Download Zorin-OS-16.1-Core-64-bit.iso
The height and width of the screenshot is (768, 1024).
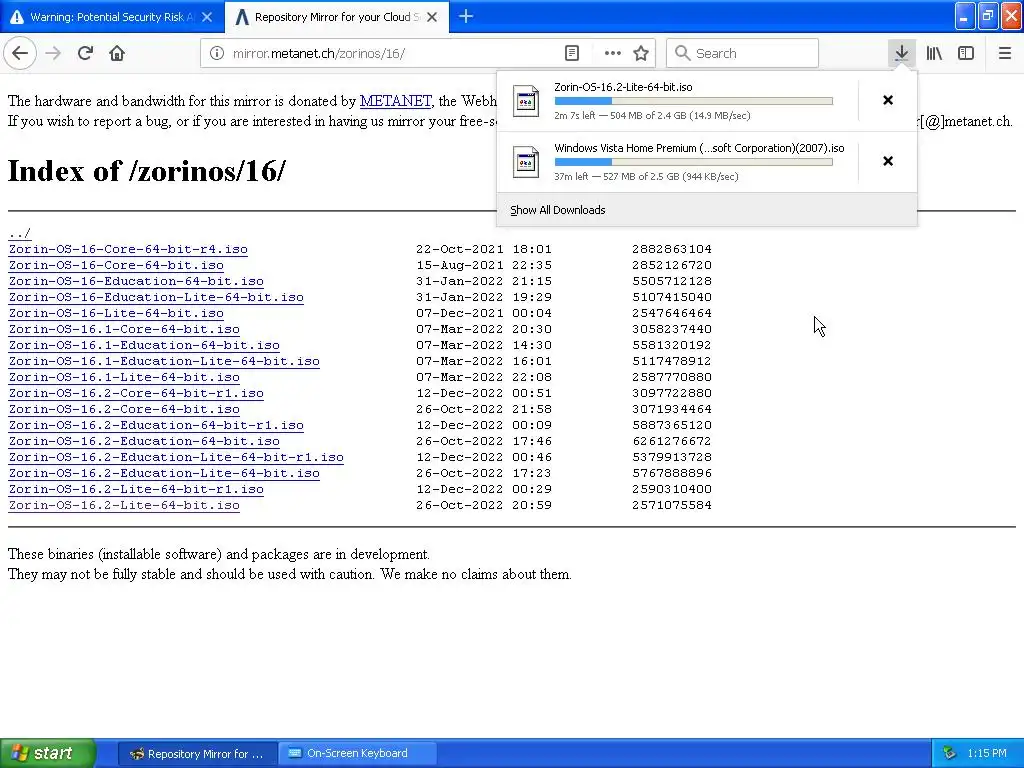click(x=124, y=329)
